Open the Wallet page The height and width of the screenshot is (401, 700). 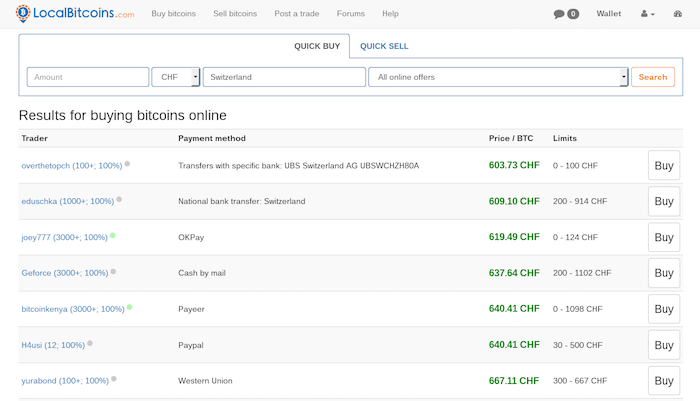pyautogui.click(x=609, y=14)
